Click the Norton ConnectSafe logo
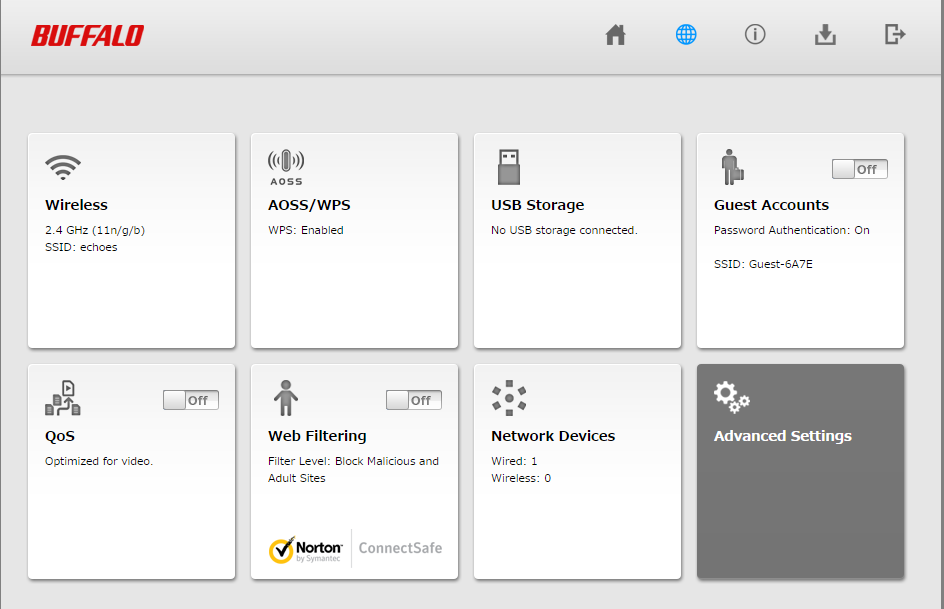The width and height of the screenshot is (944, 609). coord(355,548)
